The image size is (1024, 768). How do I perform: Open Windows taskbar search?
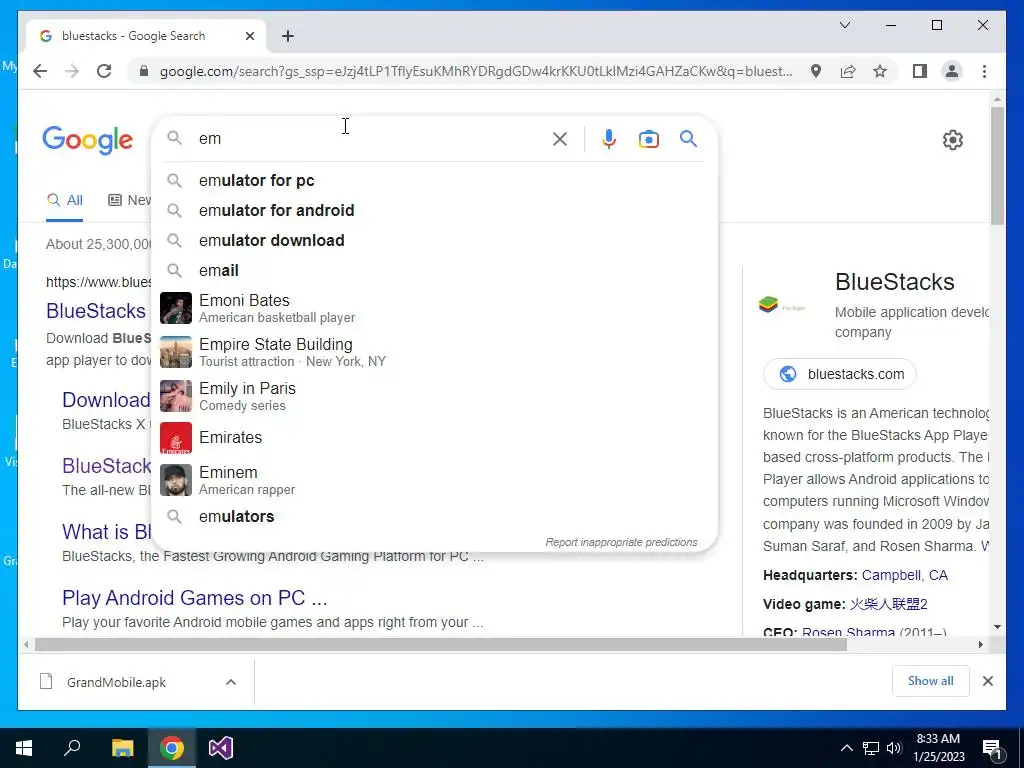click(x=72, y=748)
